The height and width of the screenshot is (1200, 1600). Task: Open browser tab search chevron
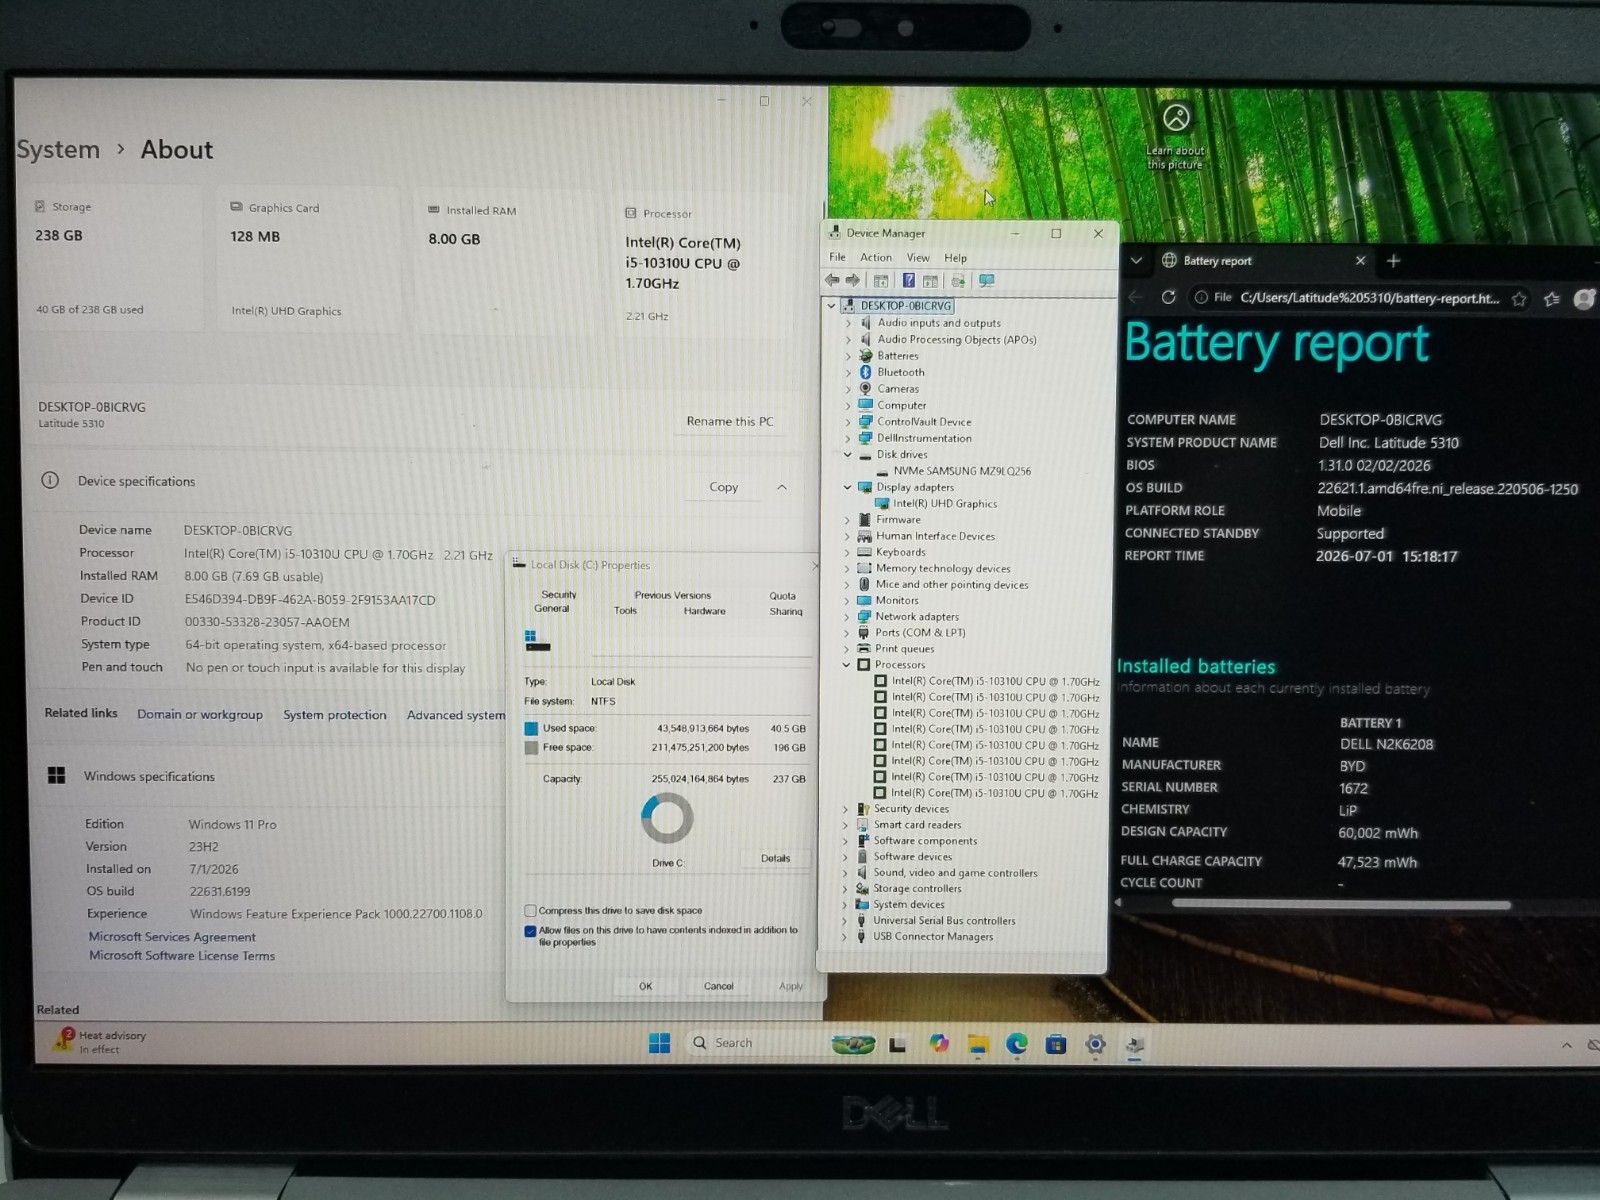[1136, 260]
